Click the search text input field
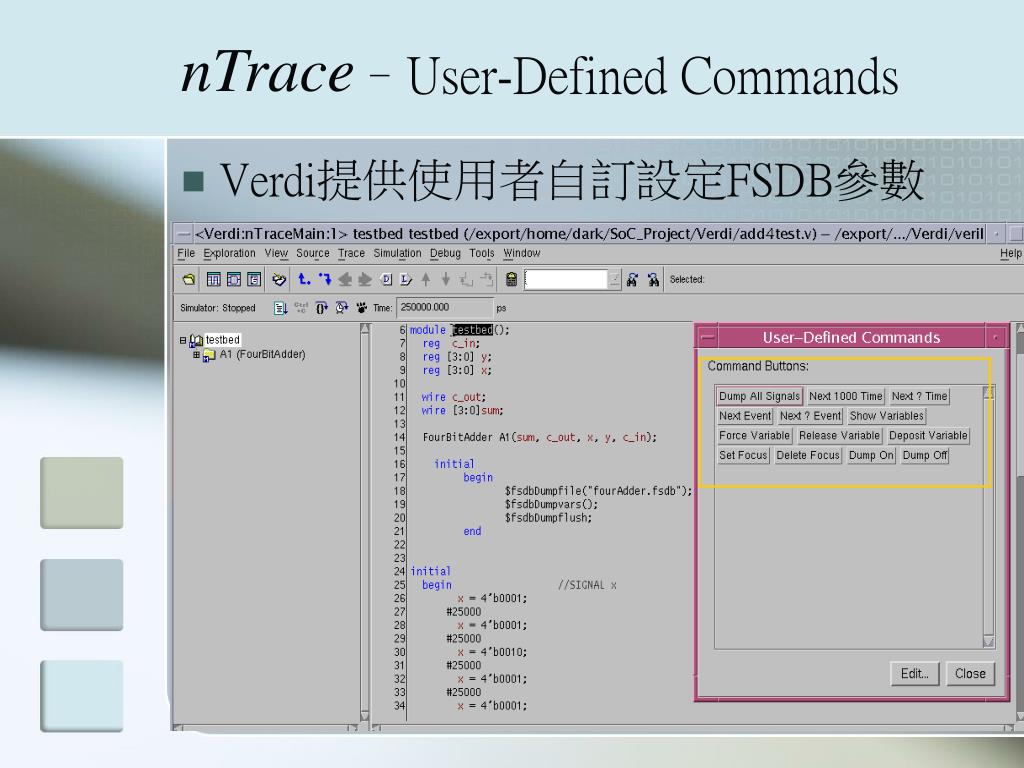The height and width of the screenshot is (768, 1024). 566,280
